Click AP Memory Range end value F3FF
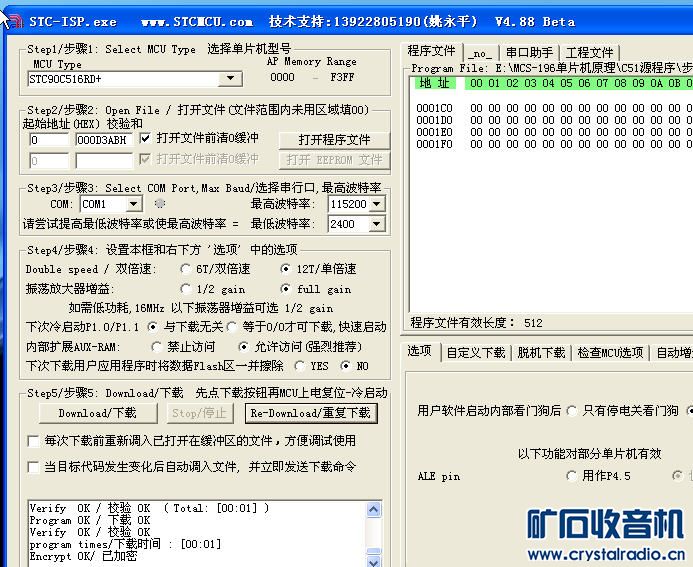693x567 pixels. pyautogui.click(x=342, y=77)
